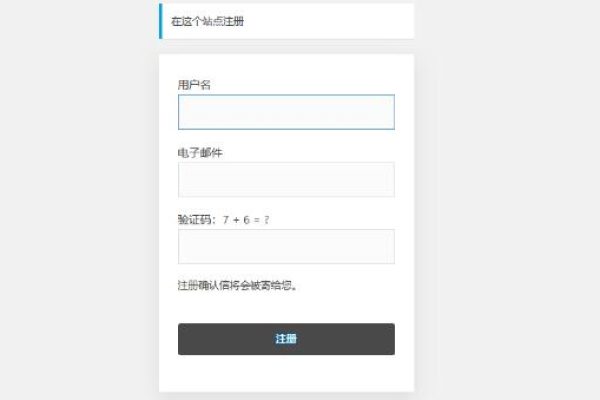
Task: Click empty space in the 在这个站点注册 banner
Action: [340, 21]
